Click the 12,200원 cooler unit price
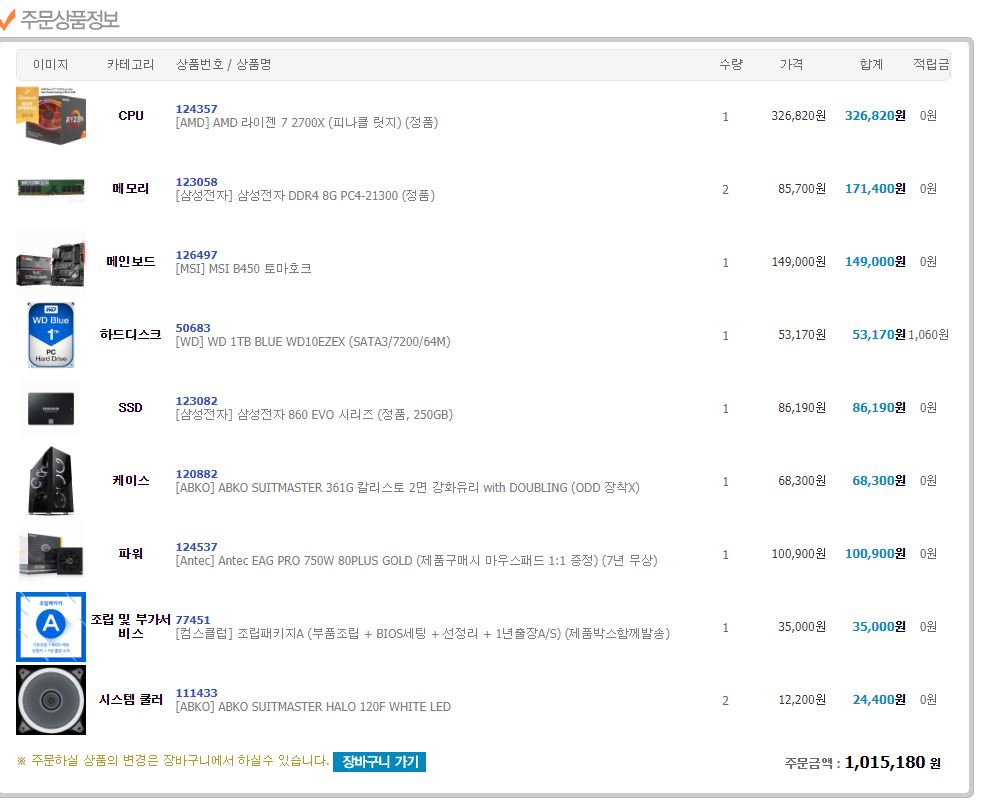Screen dimensions: 981x809 pyautogui.click(x=802, y=700)
